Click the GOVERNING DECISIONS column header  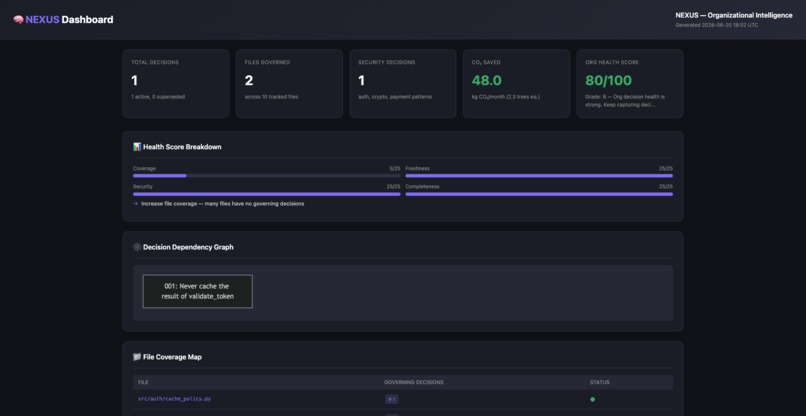click(x=414, y=382)
